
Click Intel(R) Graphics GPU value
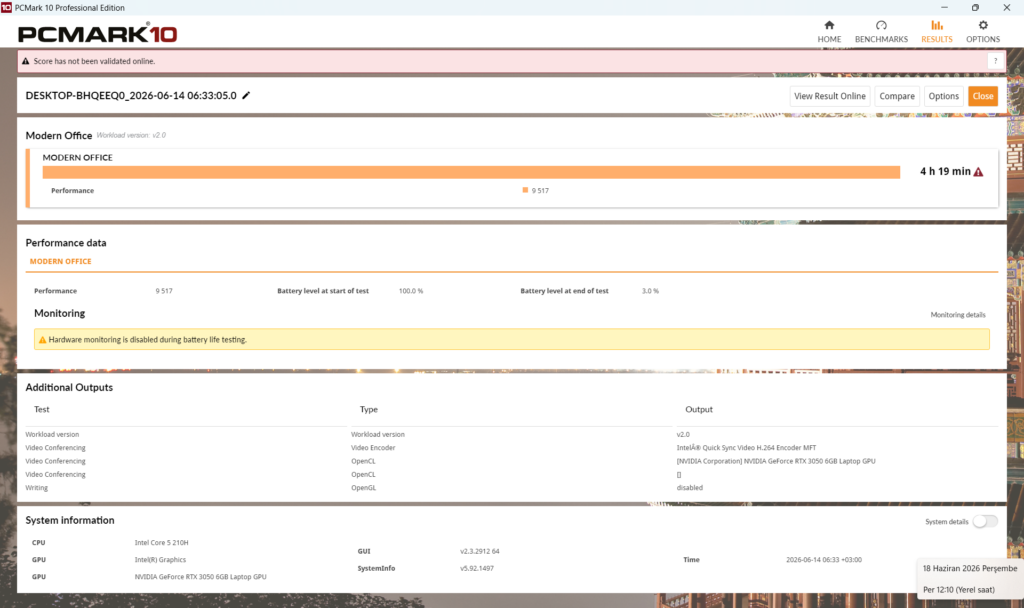point(160,560)
